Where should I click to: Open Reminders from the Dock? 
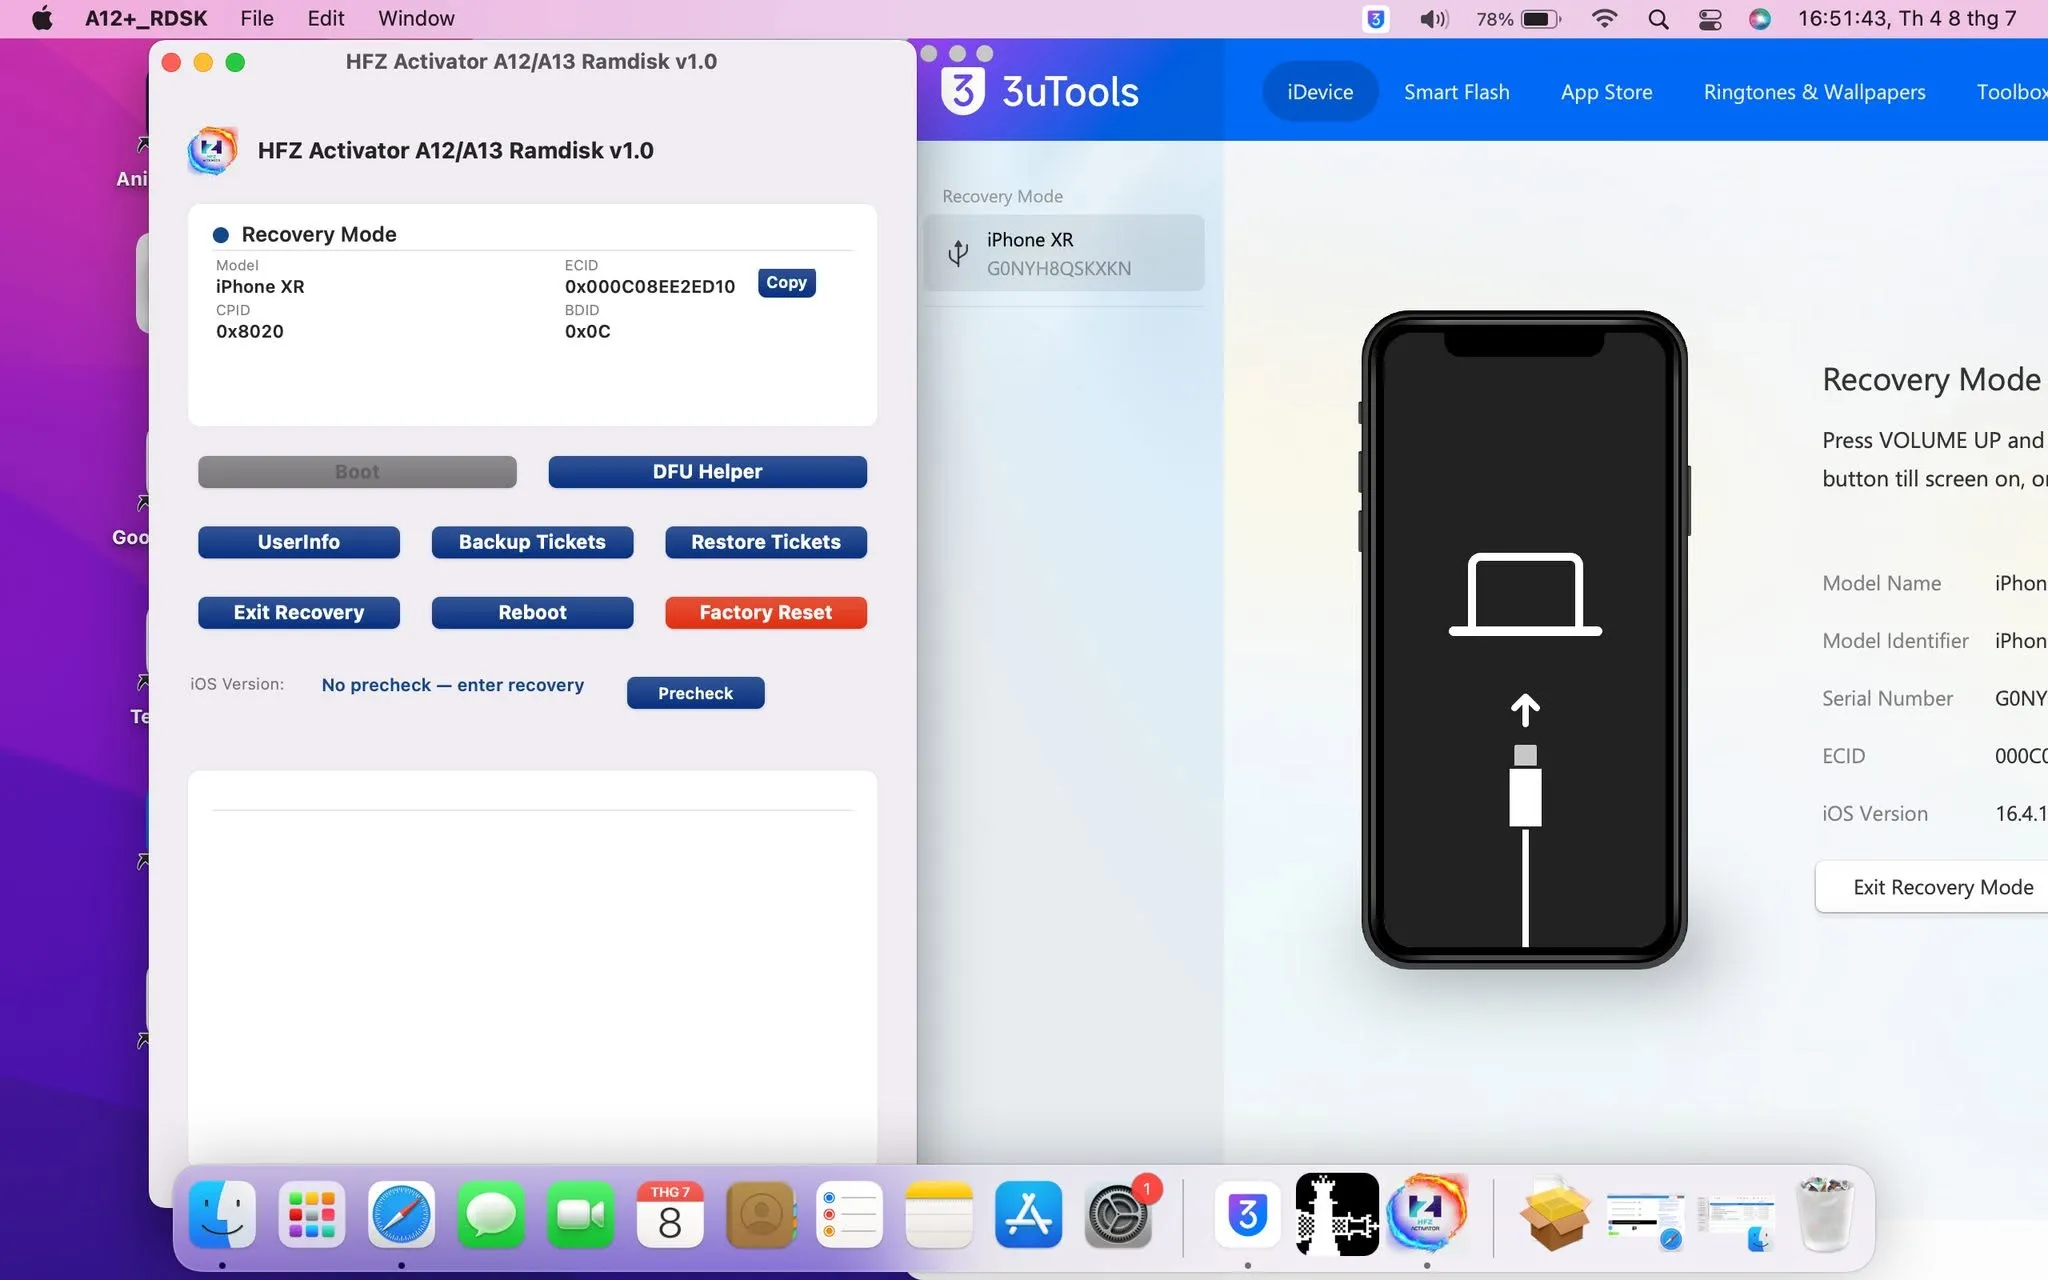point(849,1214)
